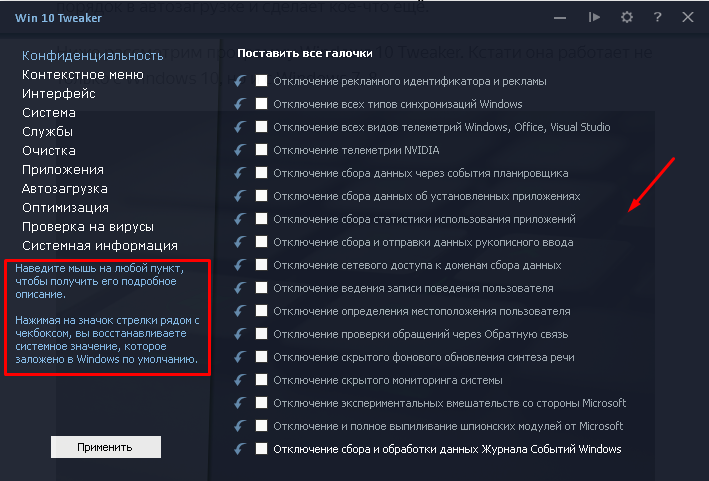Restore default arrow for экспериментальных вмешательств

(241, 403)
